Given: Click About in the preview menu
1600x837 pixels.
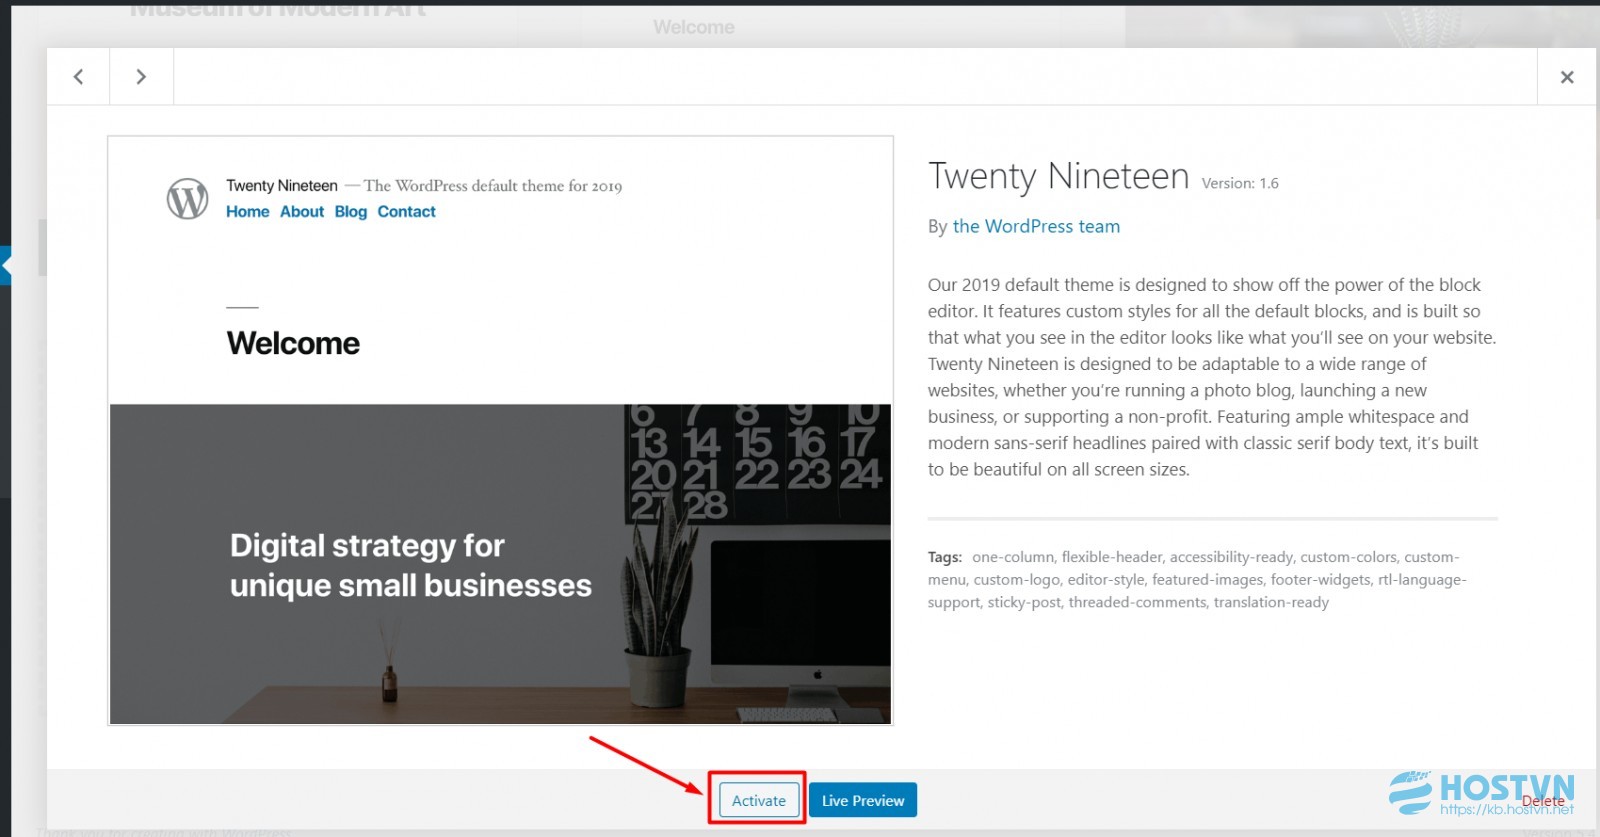Looking at the screenshot, I should pos(302,212).
